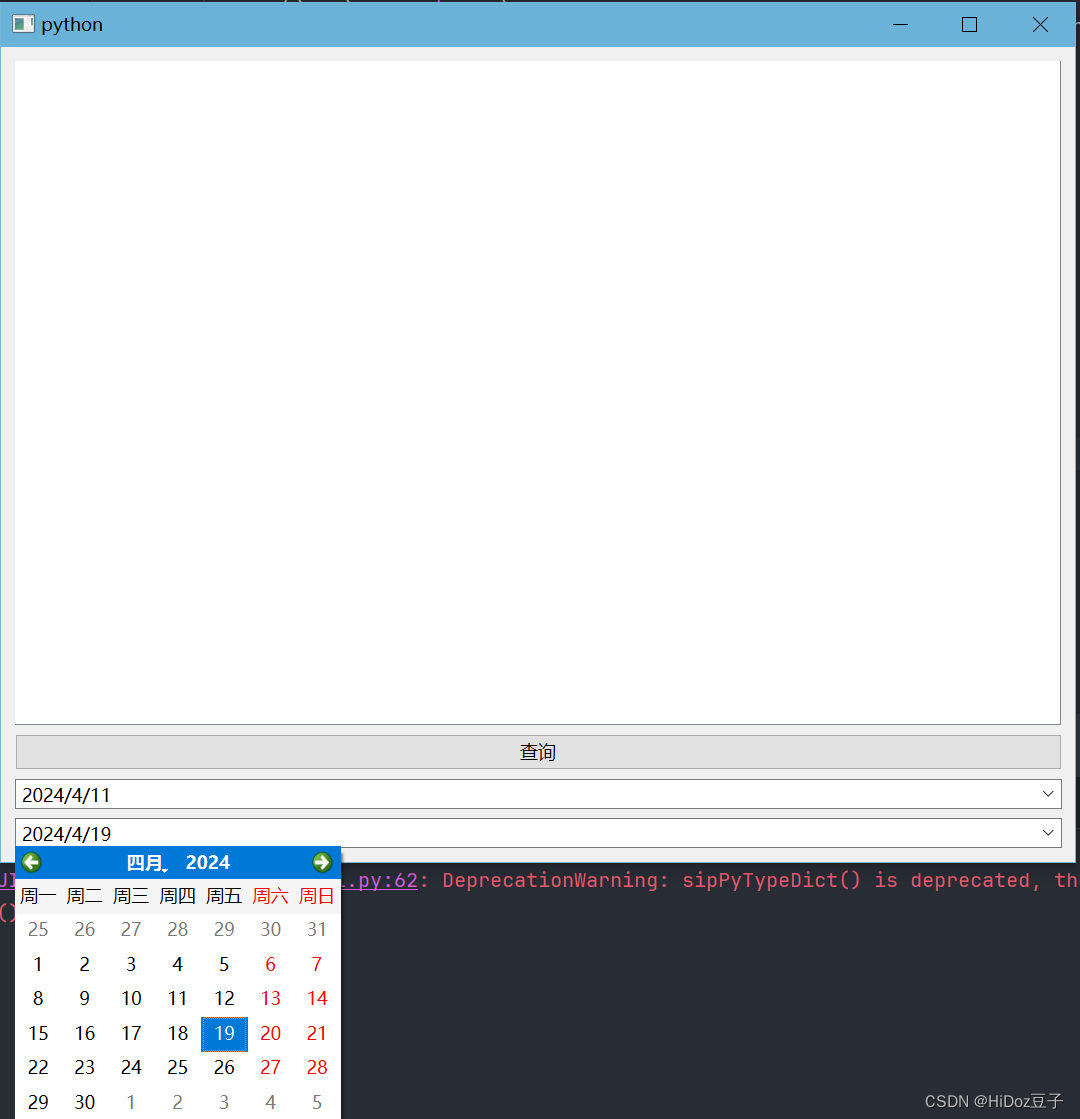1080x1119 pixels.
Task: Pick Saturday April 20
Action: click(x=271, y=1033)
